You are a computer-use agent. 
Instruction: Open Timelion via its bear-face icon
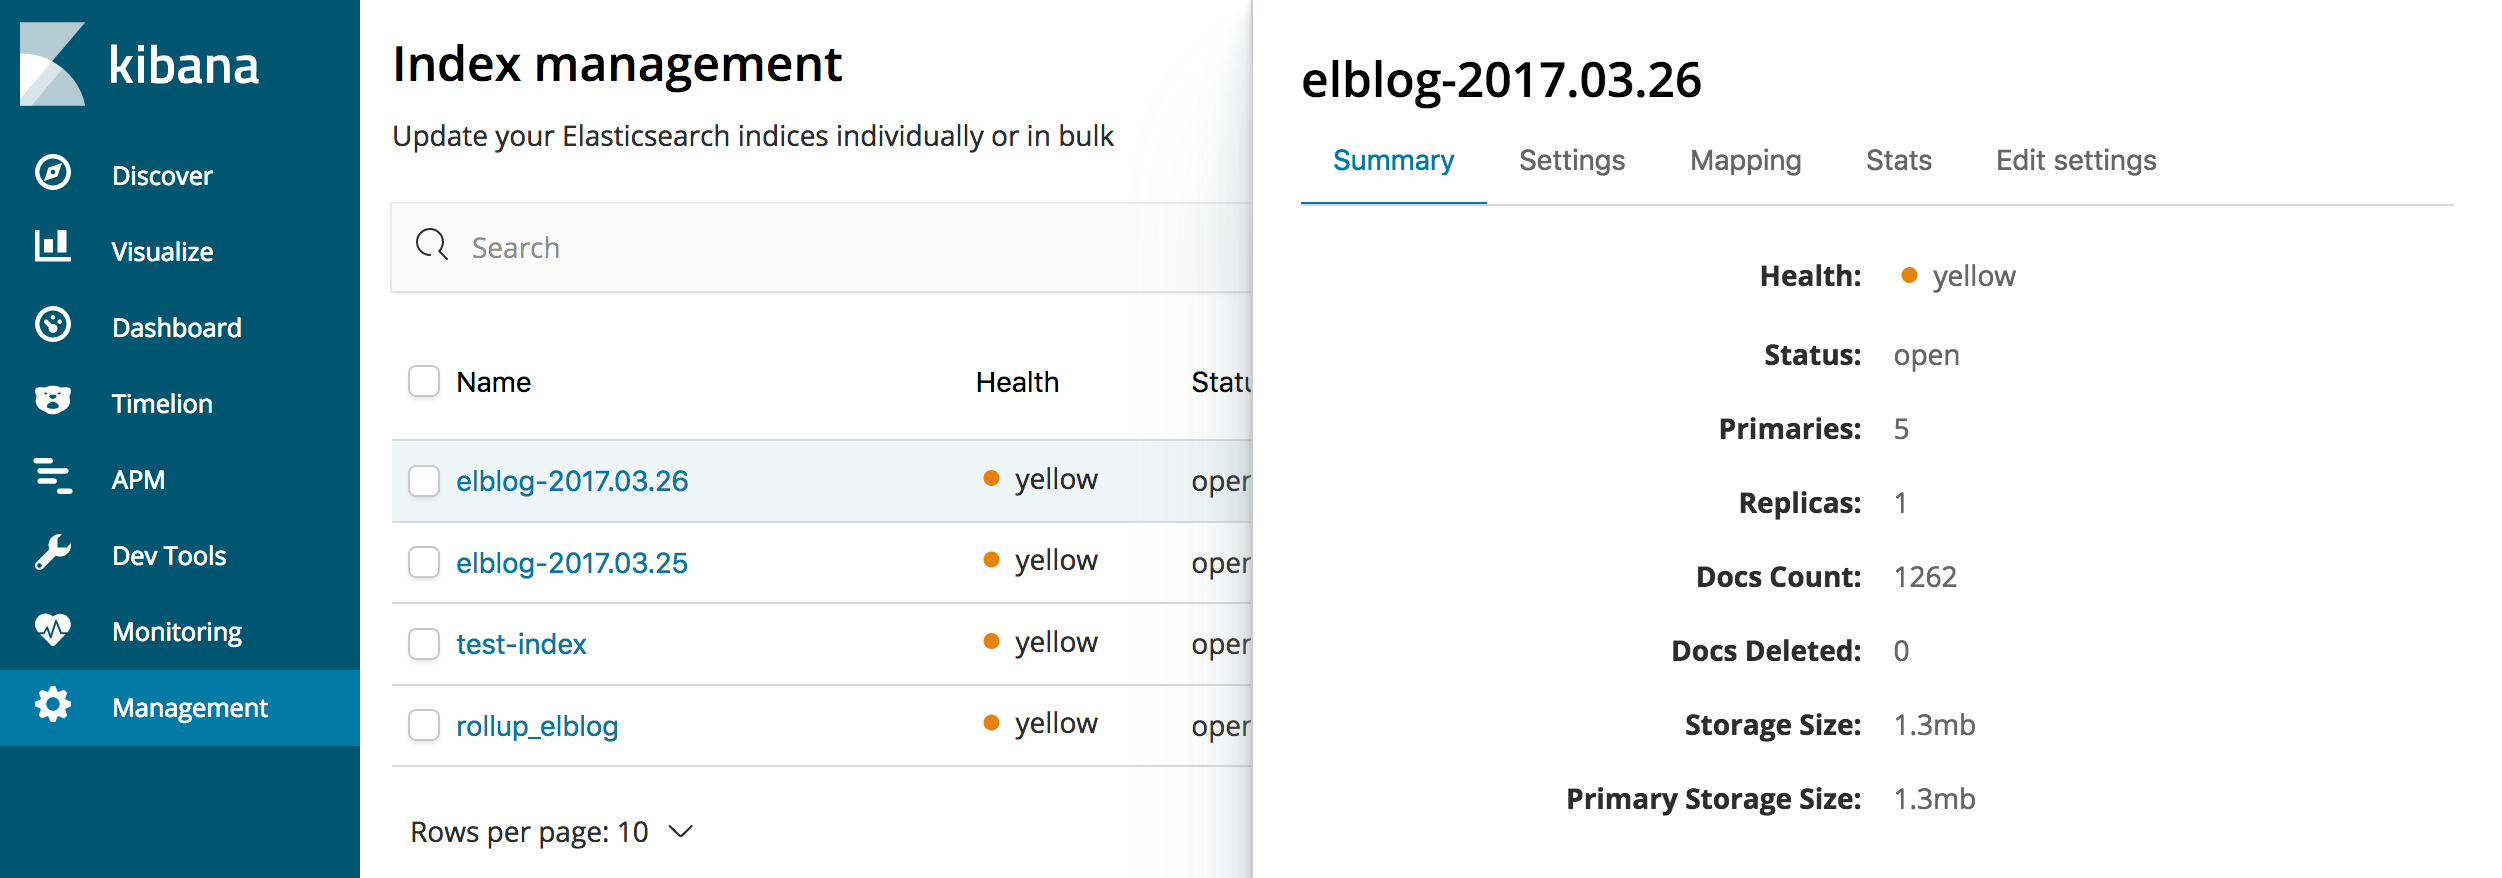[x=52, y=400]
